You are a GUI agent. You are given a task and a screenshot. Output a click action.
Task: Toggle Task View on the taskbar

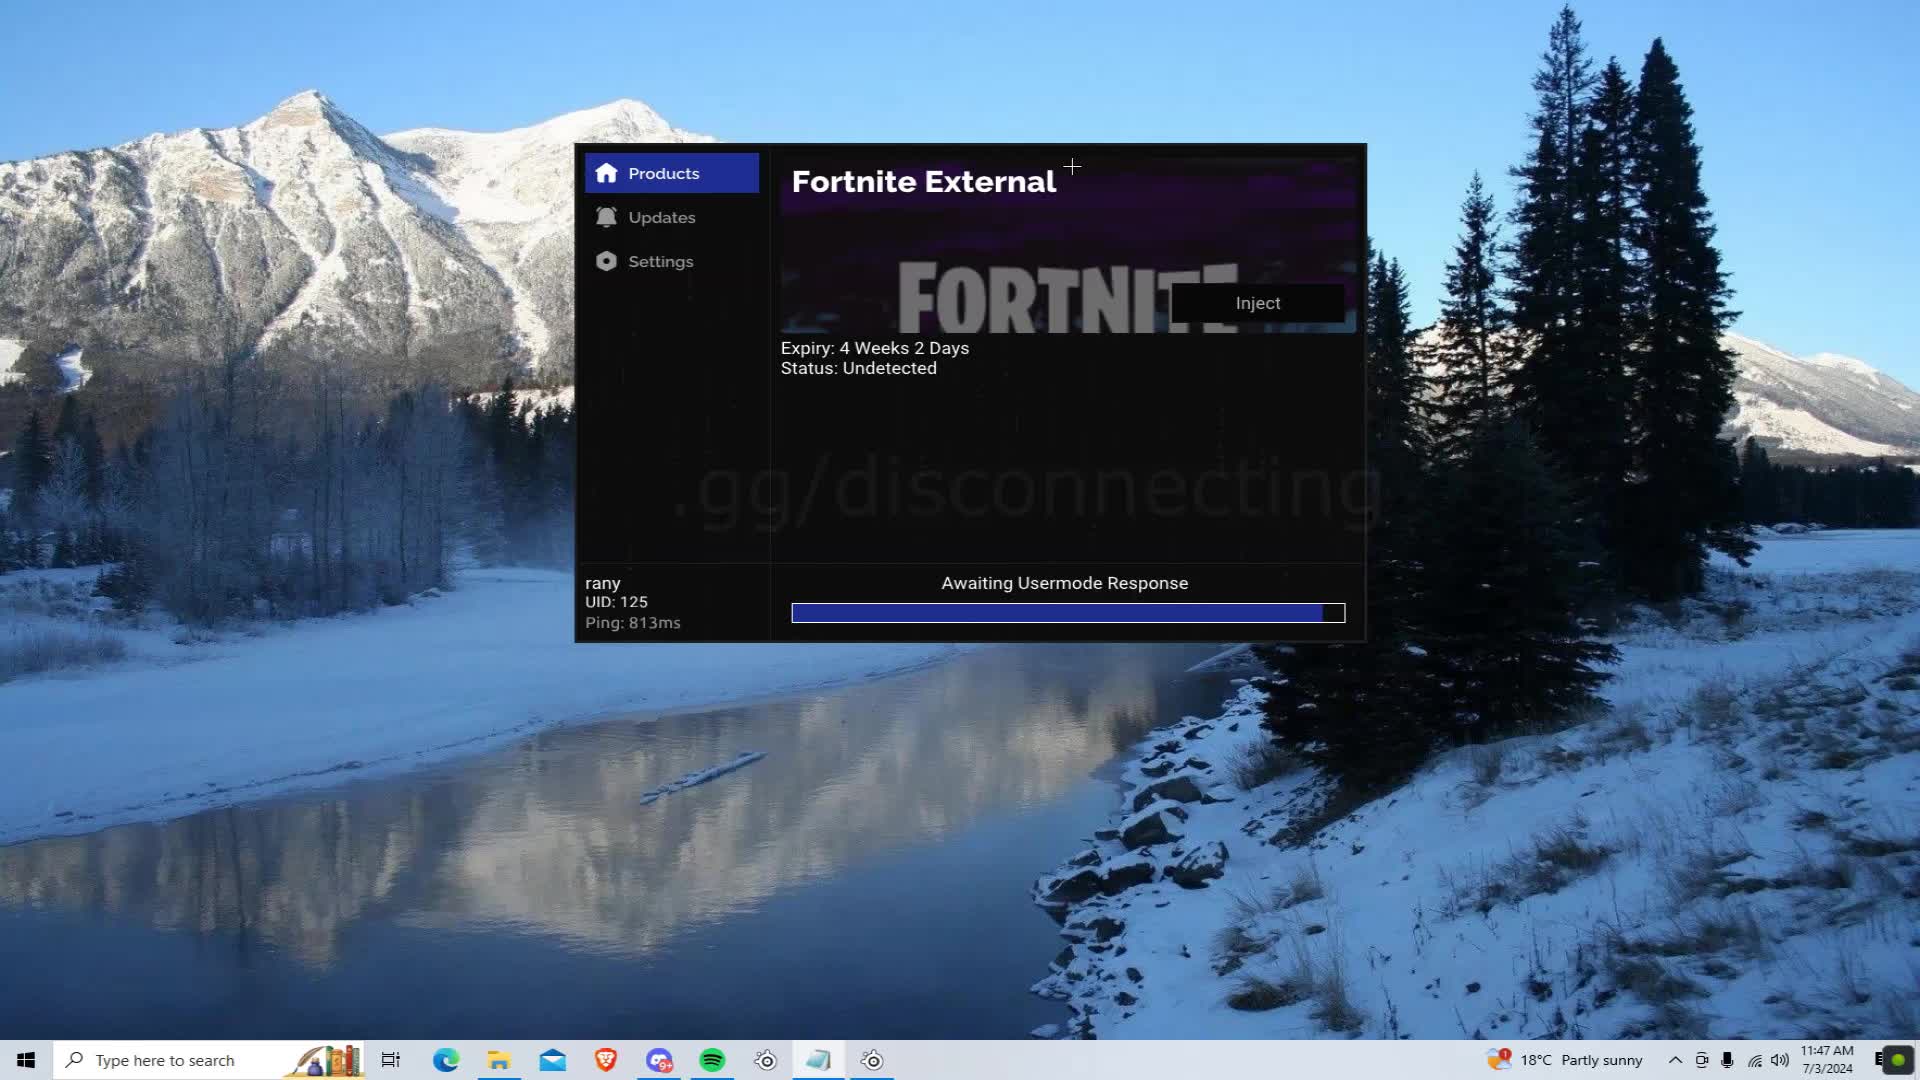tap(390, 1060)
